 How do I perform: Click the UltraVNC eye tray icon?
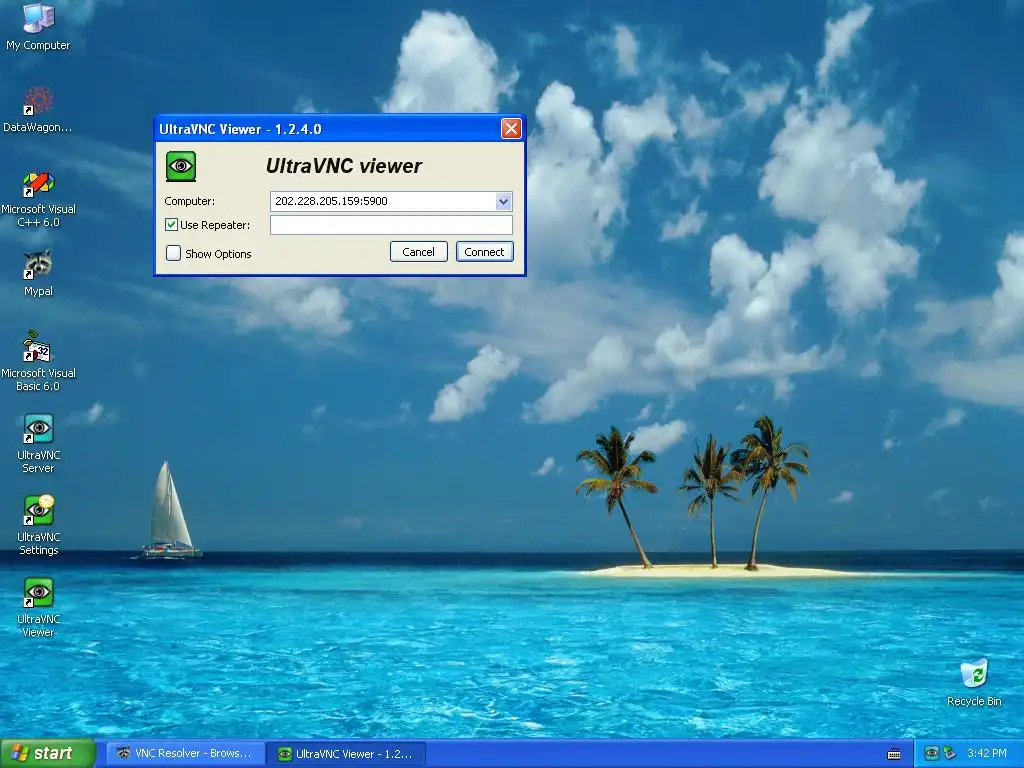(x=932, y=753)
